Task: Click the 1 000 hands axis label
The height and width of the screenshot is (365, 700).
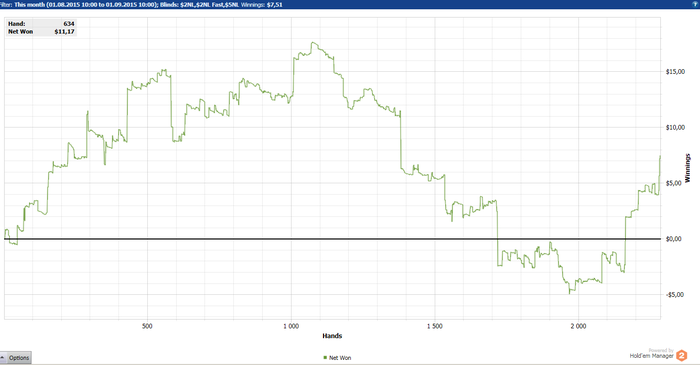Action: [x=291, y=326]
